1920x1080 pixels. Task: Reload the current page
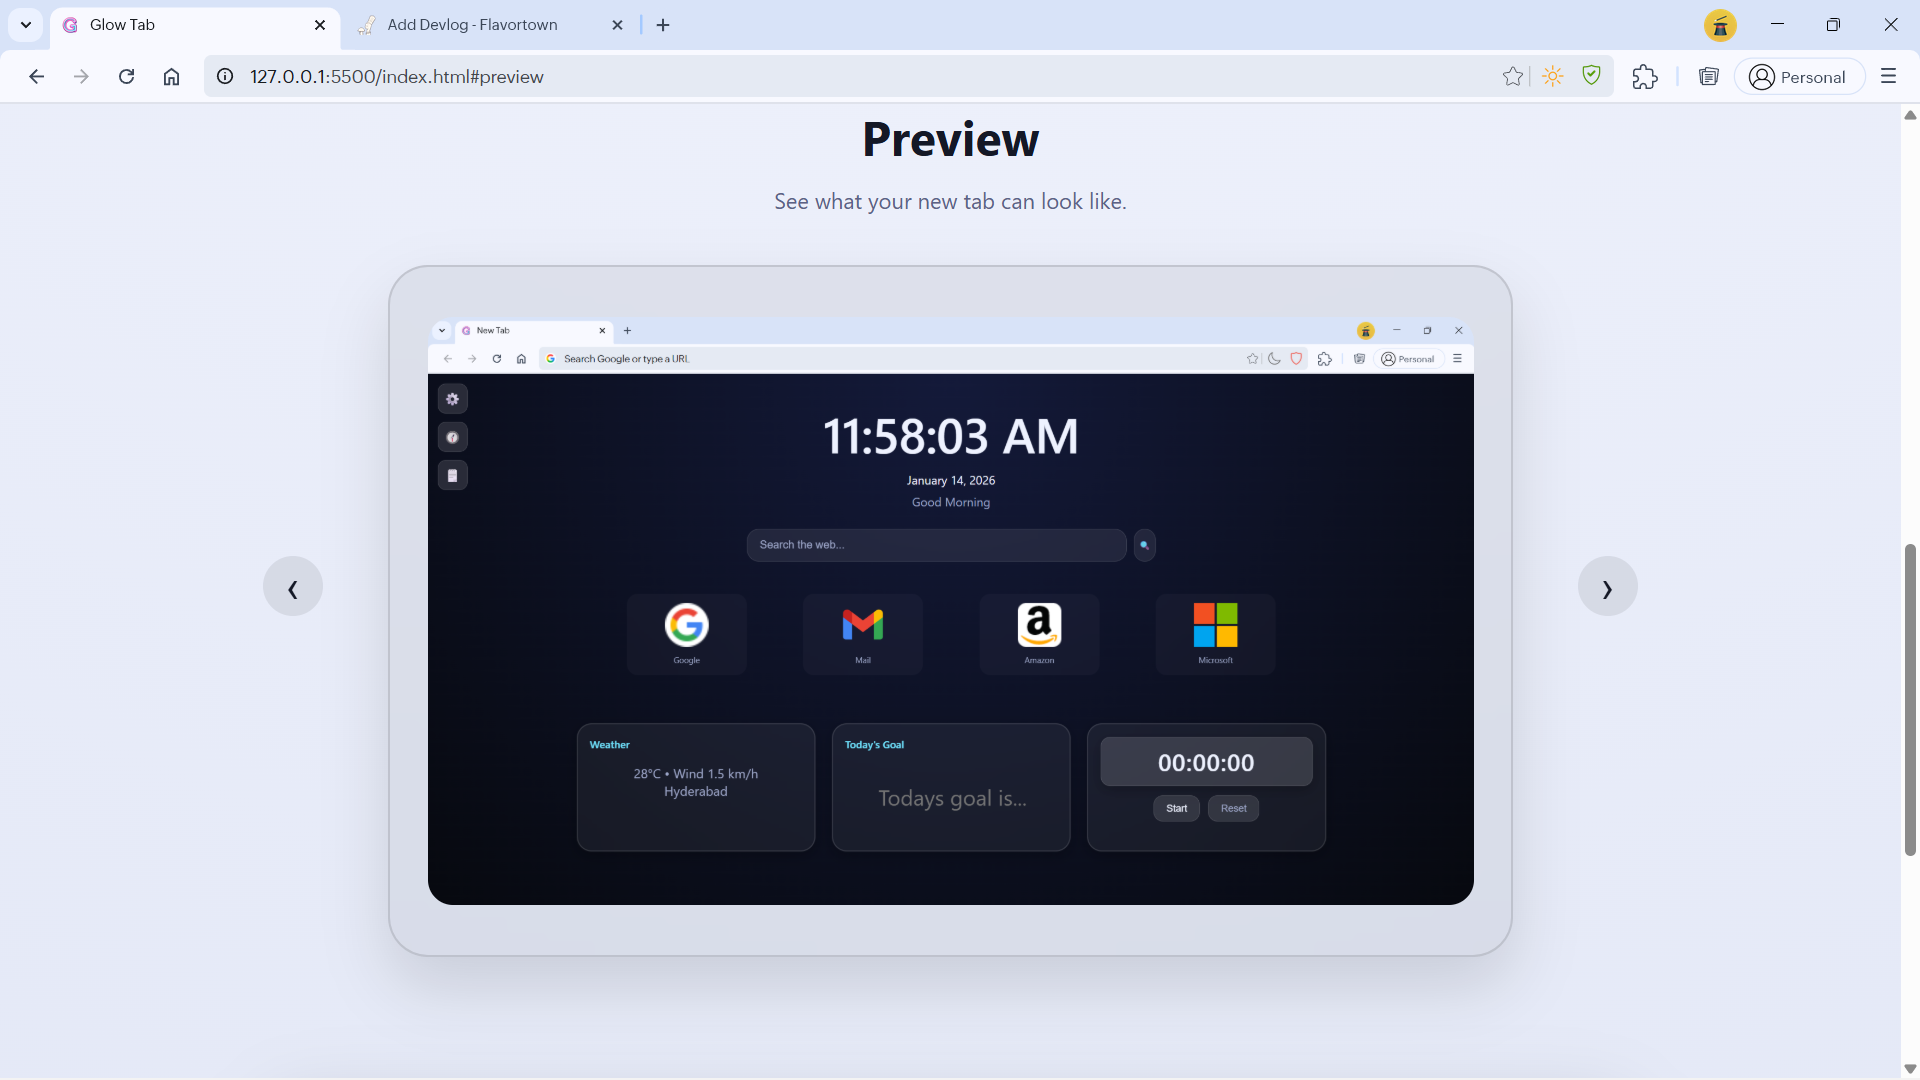tap(126, 77)
